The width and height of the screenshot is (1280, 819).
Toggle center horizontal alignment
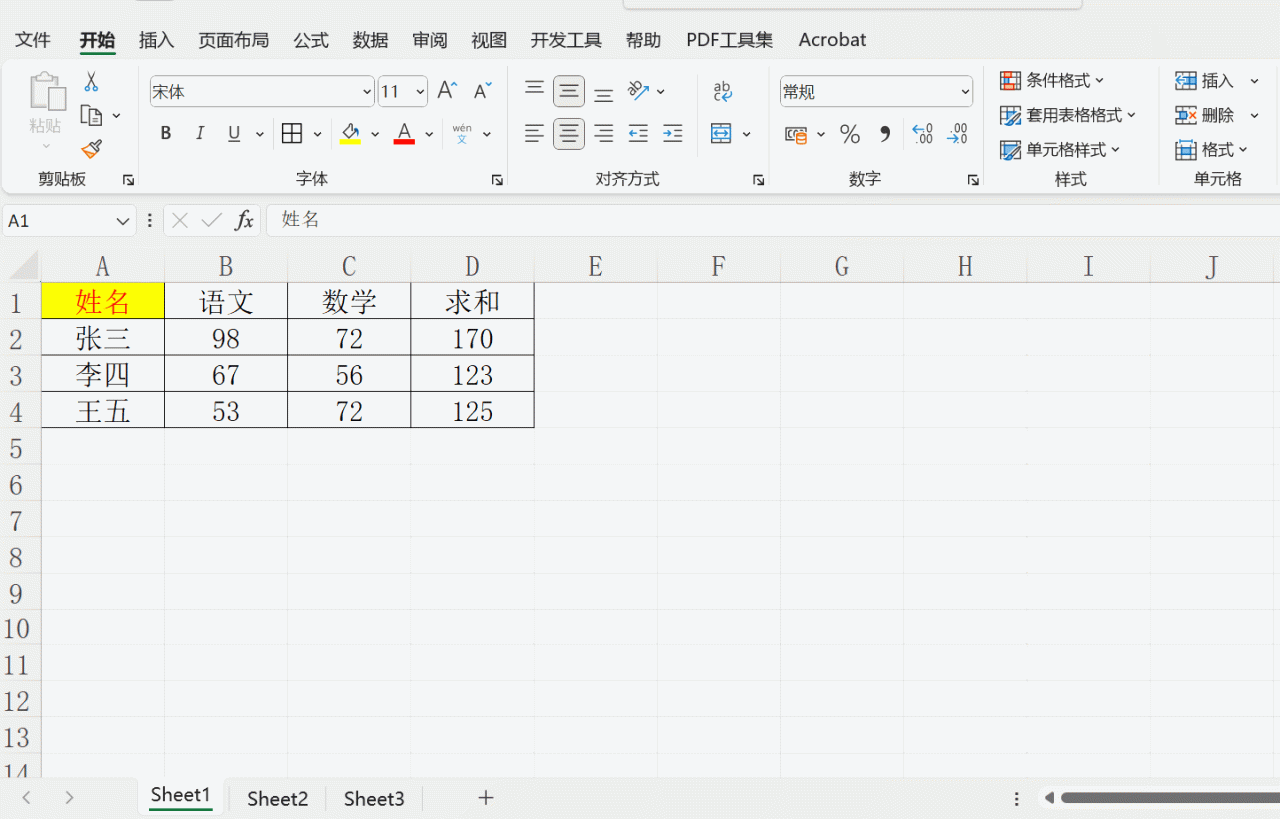coord(569,133)
